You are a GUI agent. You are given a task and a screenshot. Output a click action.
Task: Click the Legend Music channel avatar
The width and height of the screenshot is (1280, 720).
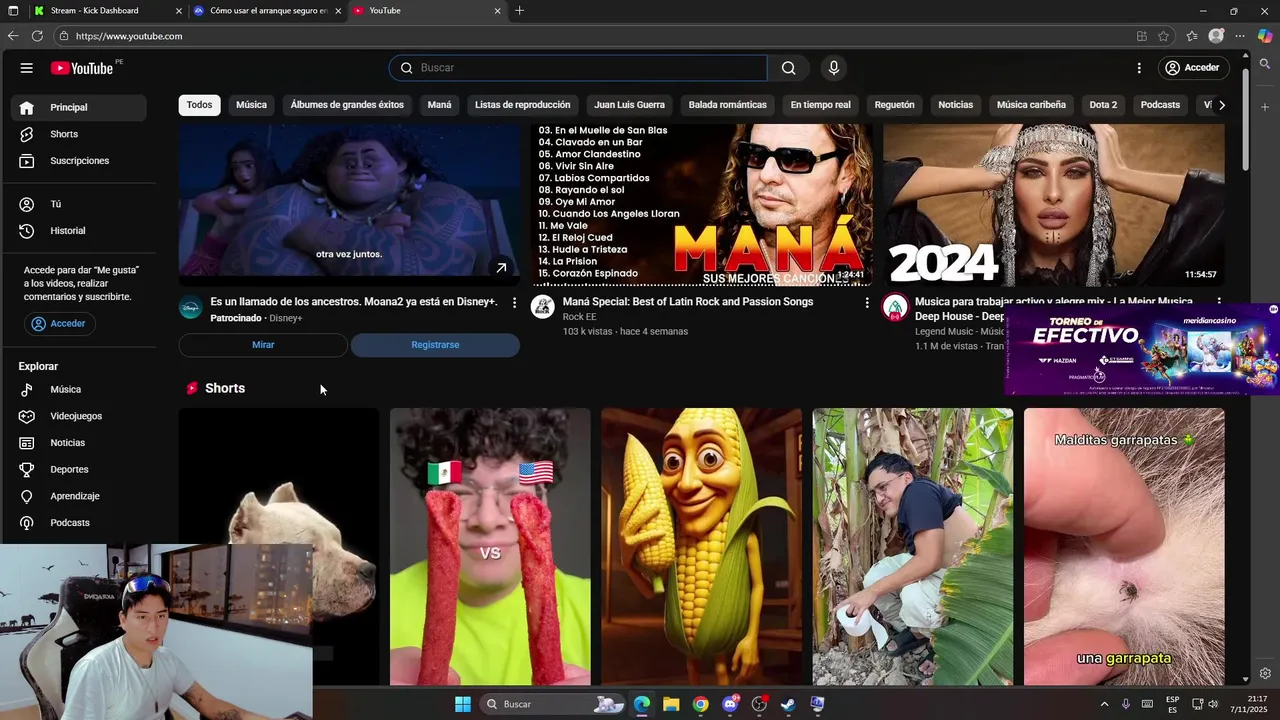[x=895, y=307]
